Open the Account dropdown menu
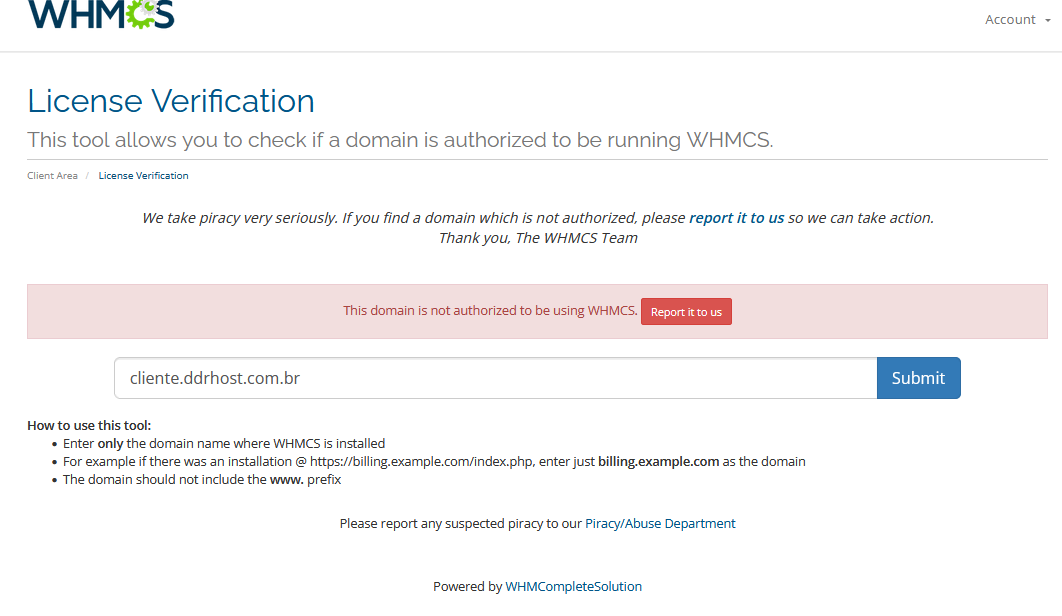This screenshot has height=616, width=1062. 1017,20
